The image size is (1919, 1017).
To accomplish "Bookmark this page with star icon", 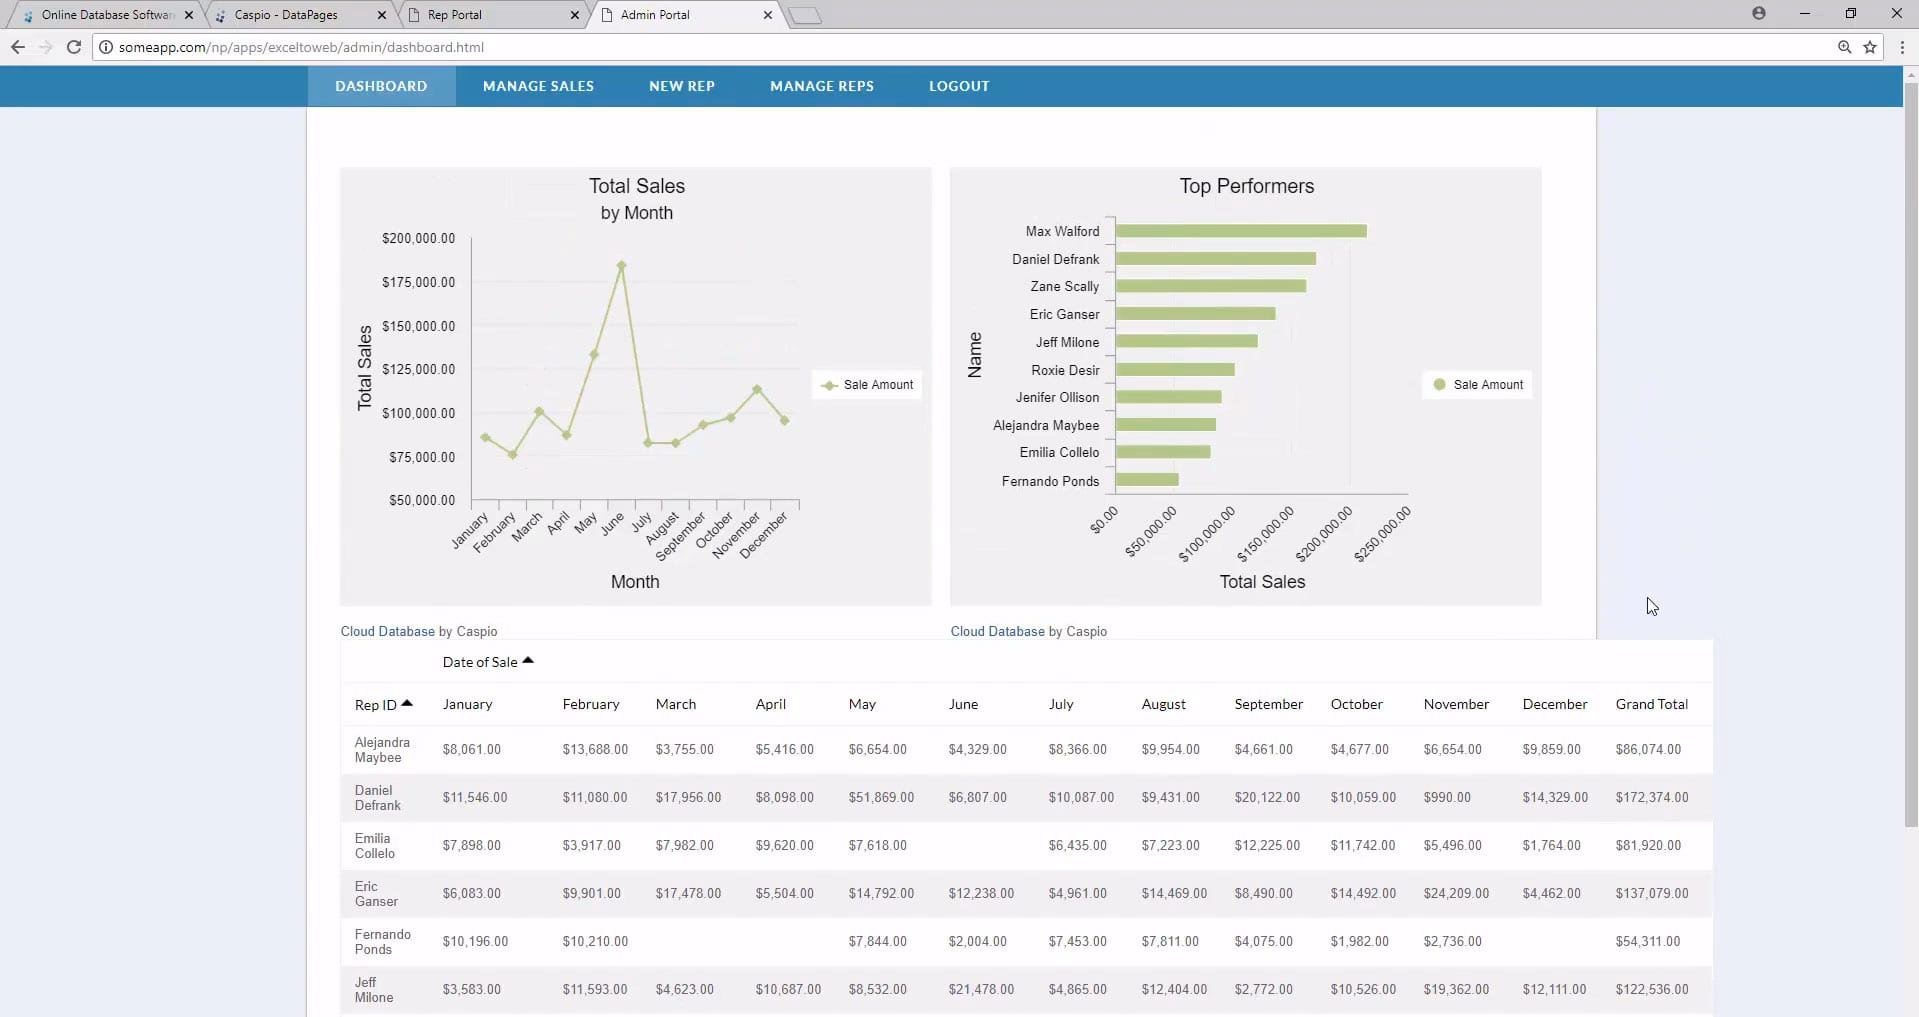I will point(1870,47).
